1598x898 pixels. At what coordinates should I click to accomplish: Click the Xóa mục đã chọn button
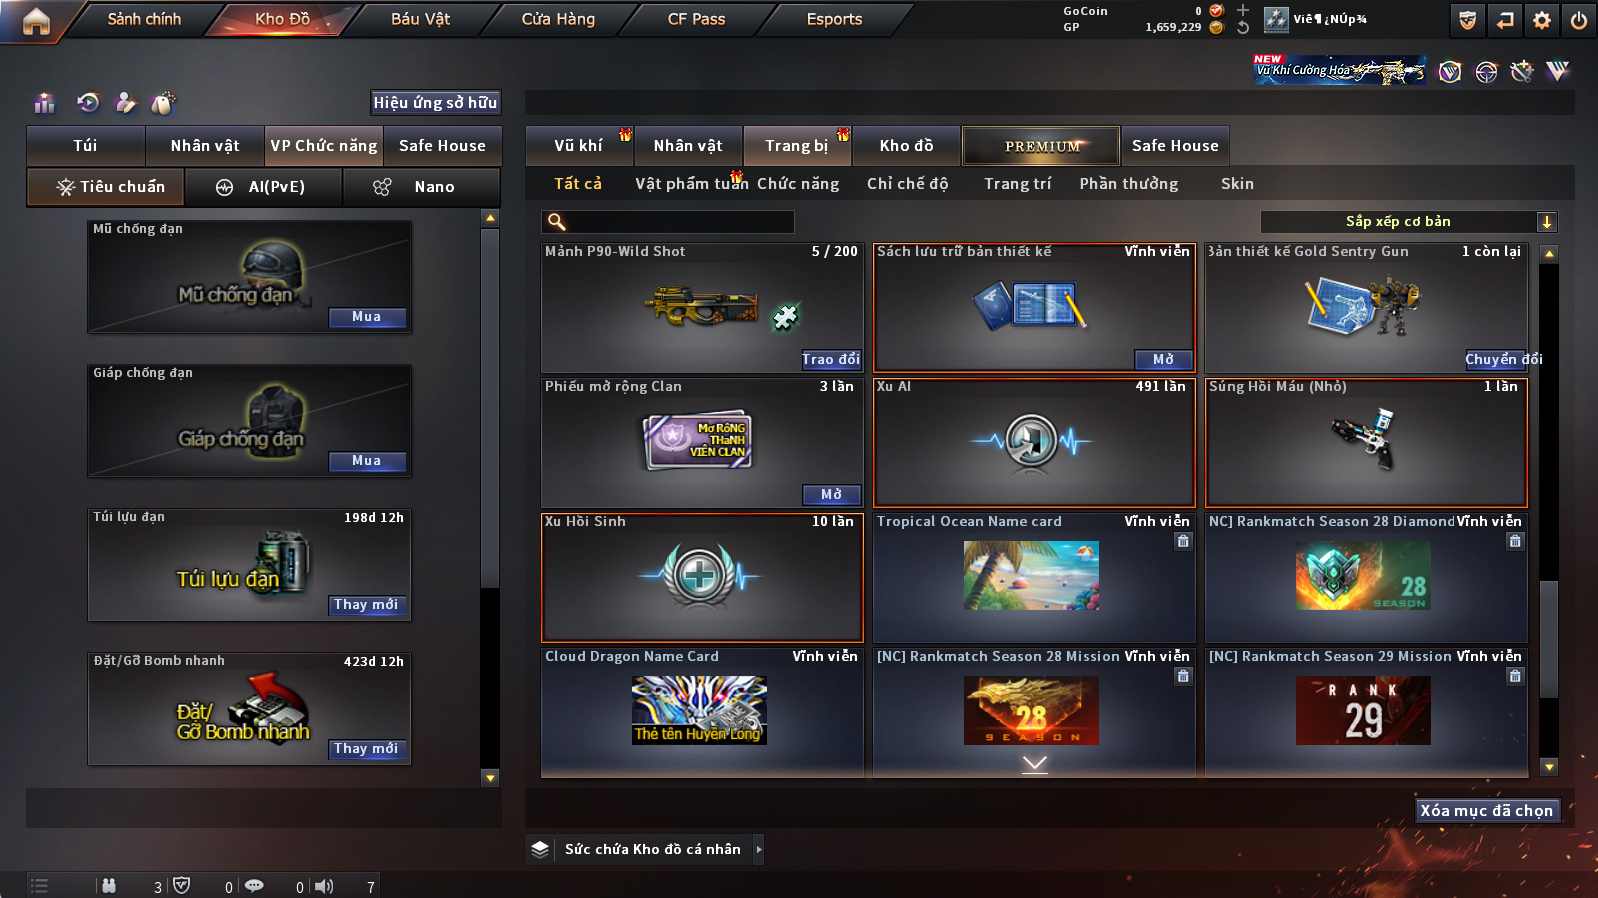point(1487,810)
